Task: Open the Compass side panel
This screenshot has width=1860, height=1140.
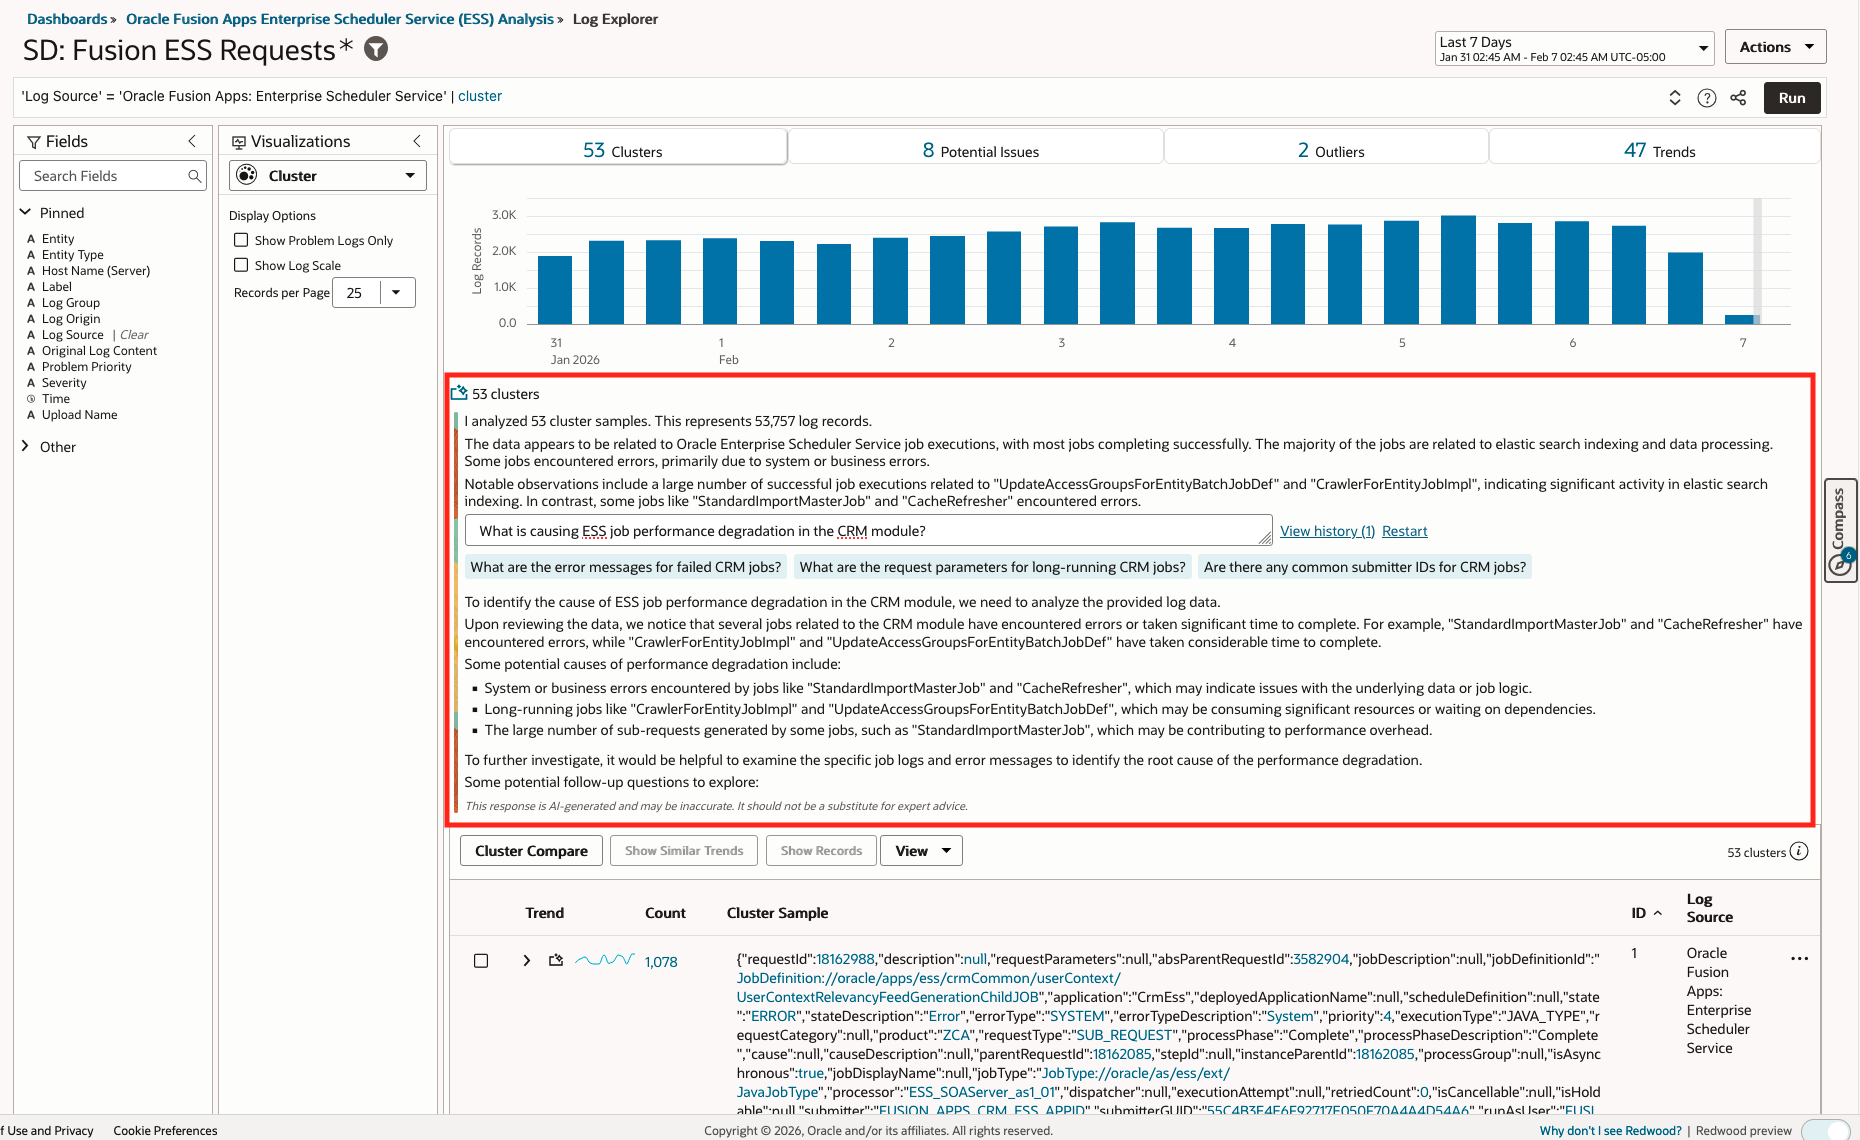Action: click(1840, 530)
